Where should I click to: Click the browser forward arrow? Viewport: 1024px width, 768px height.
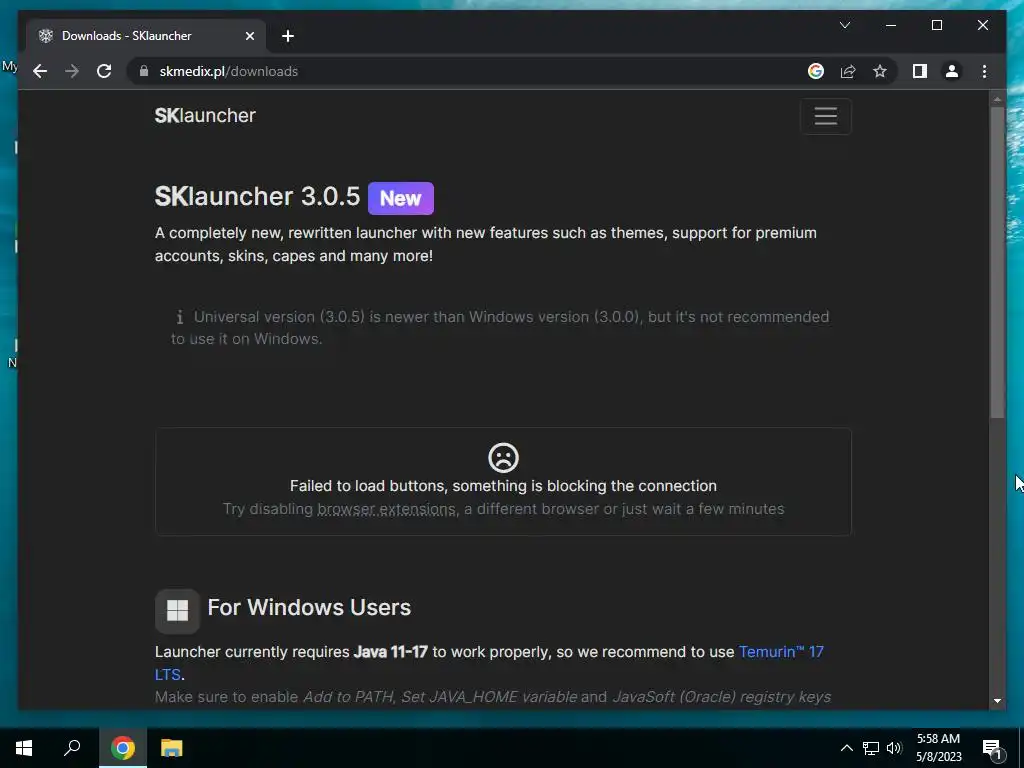point(72,71)
